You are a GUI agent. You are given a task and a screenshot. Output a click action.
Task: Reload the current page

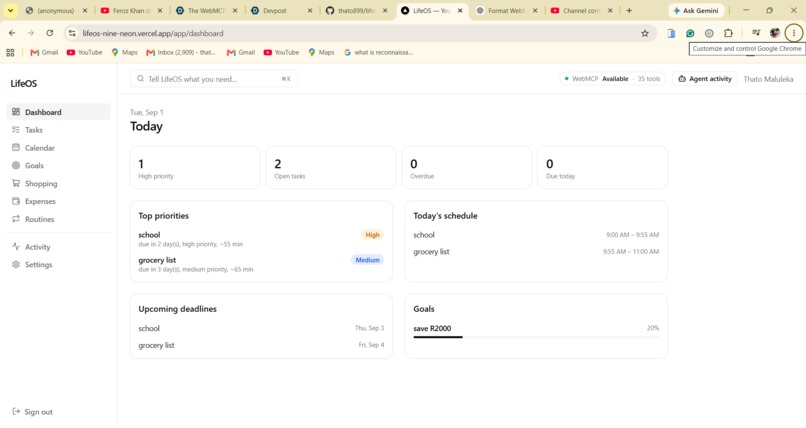[x=49, y=33]
